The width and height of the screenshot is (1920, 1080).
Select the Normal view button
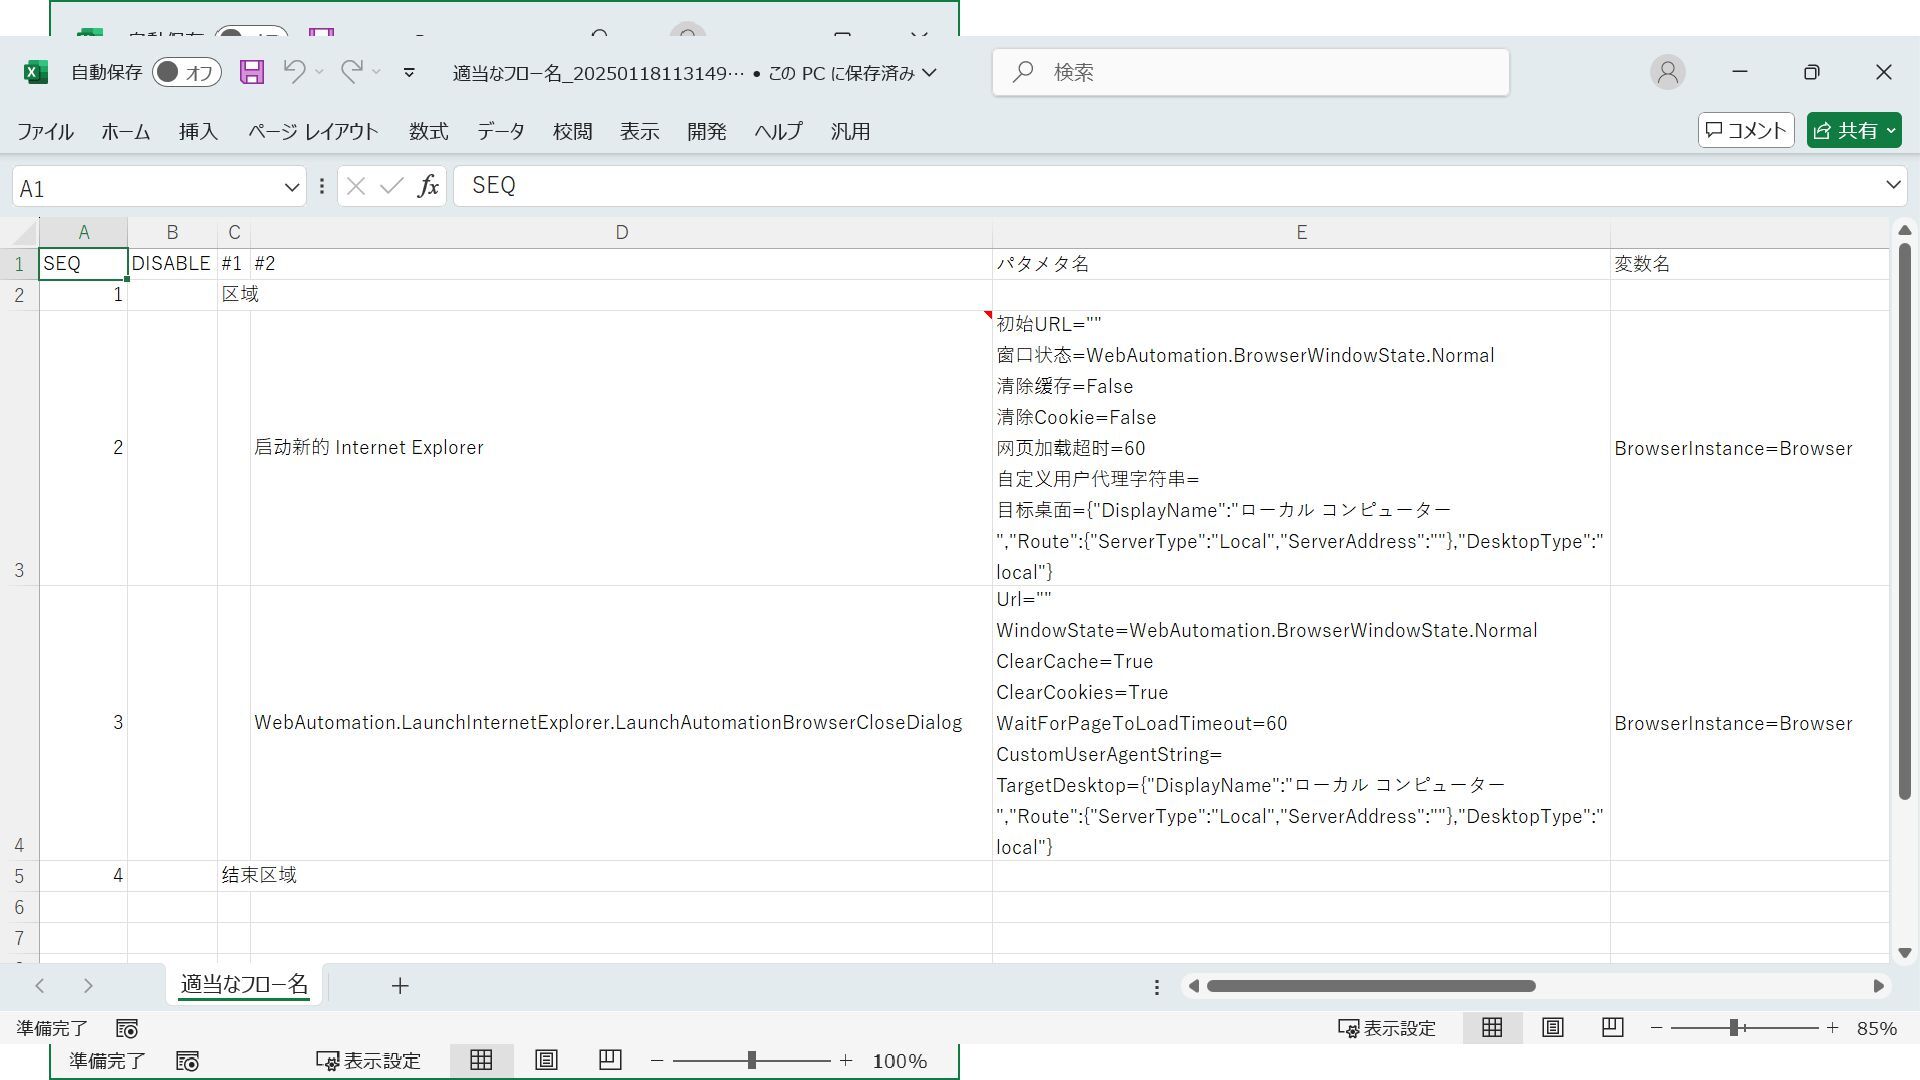(x=1492, y=1028)
